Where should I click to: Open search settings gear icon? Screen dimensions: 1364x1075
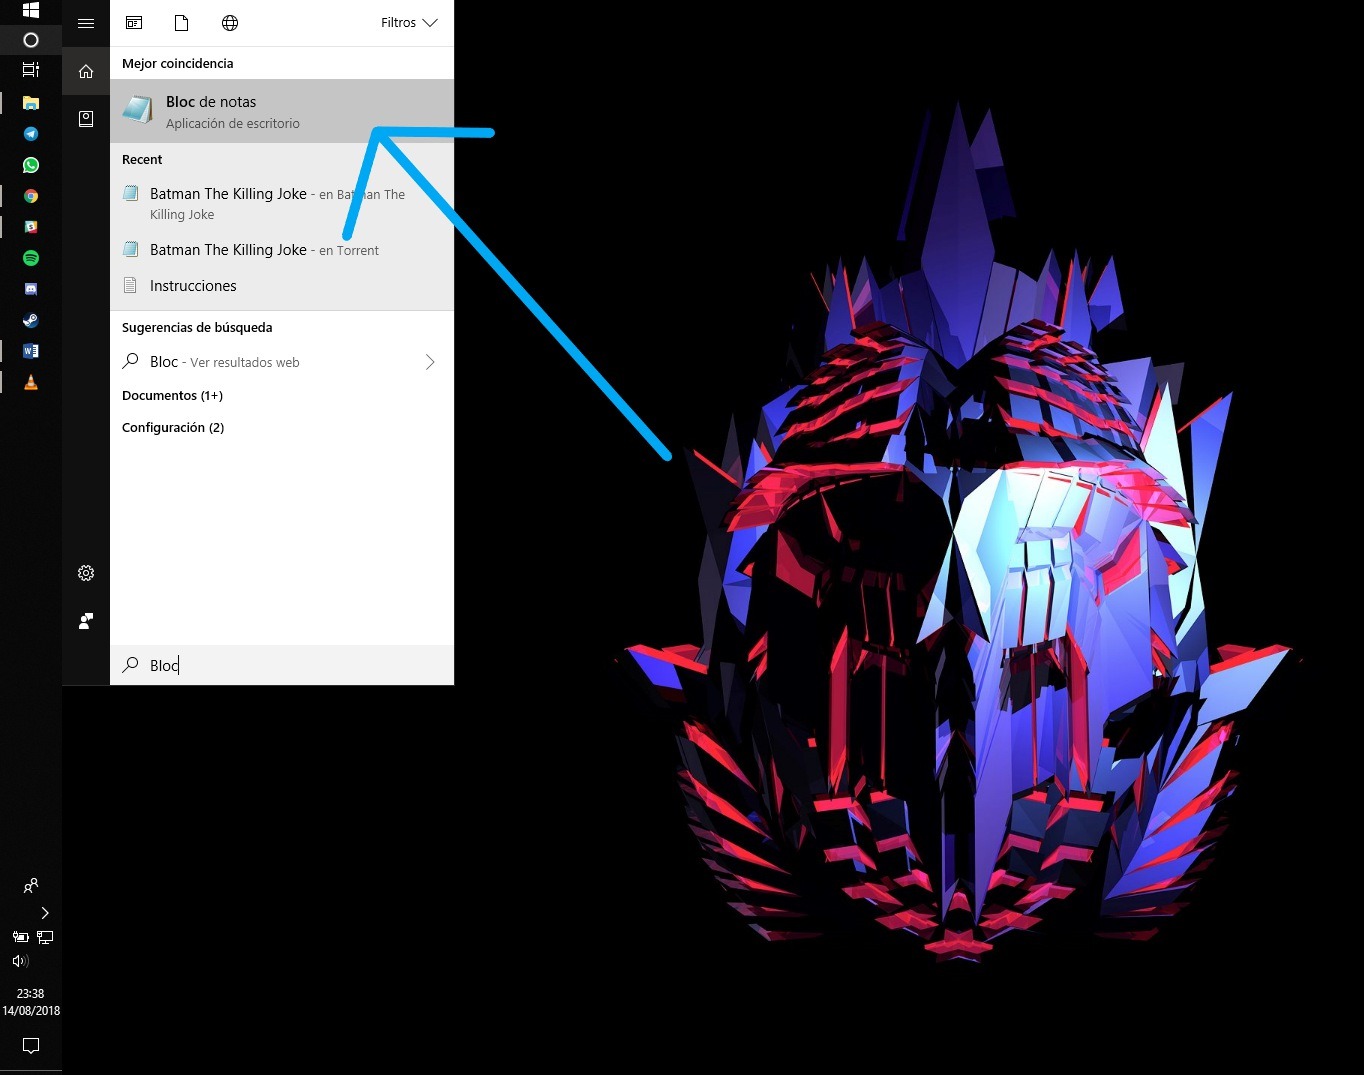86,573
